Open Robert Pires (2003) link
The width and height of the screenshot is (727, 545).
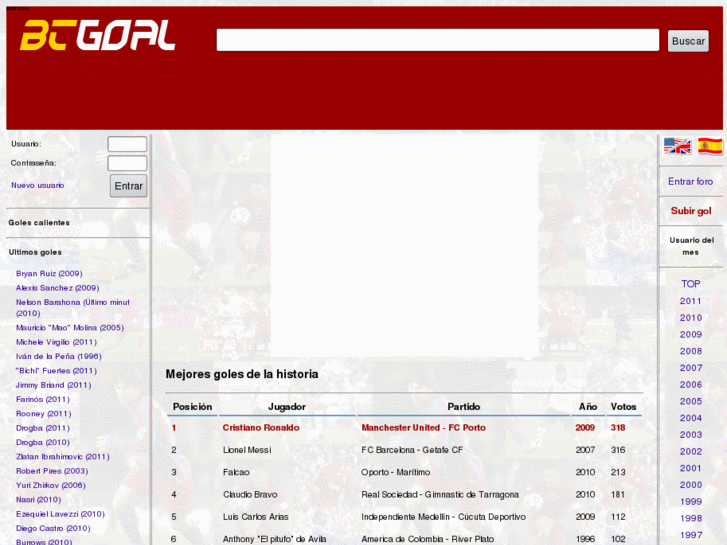pyautogui.click(x=52, y=472)
